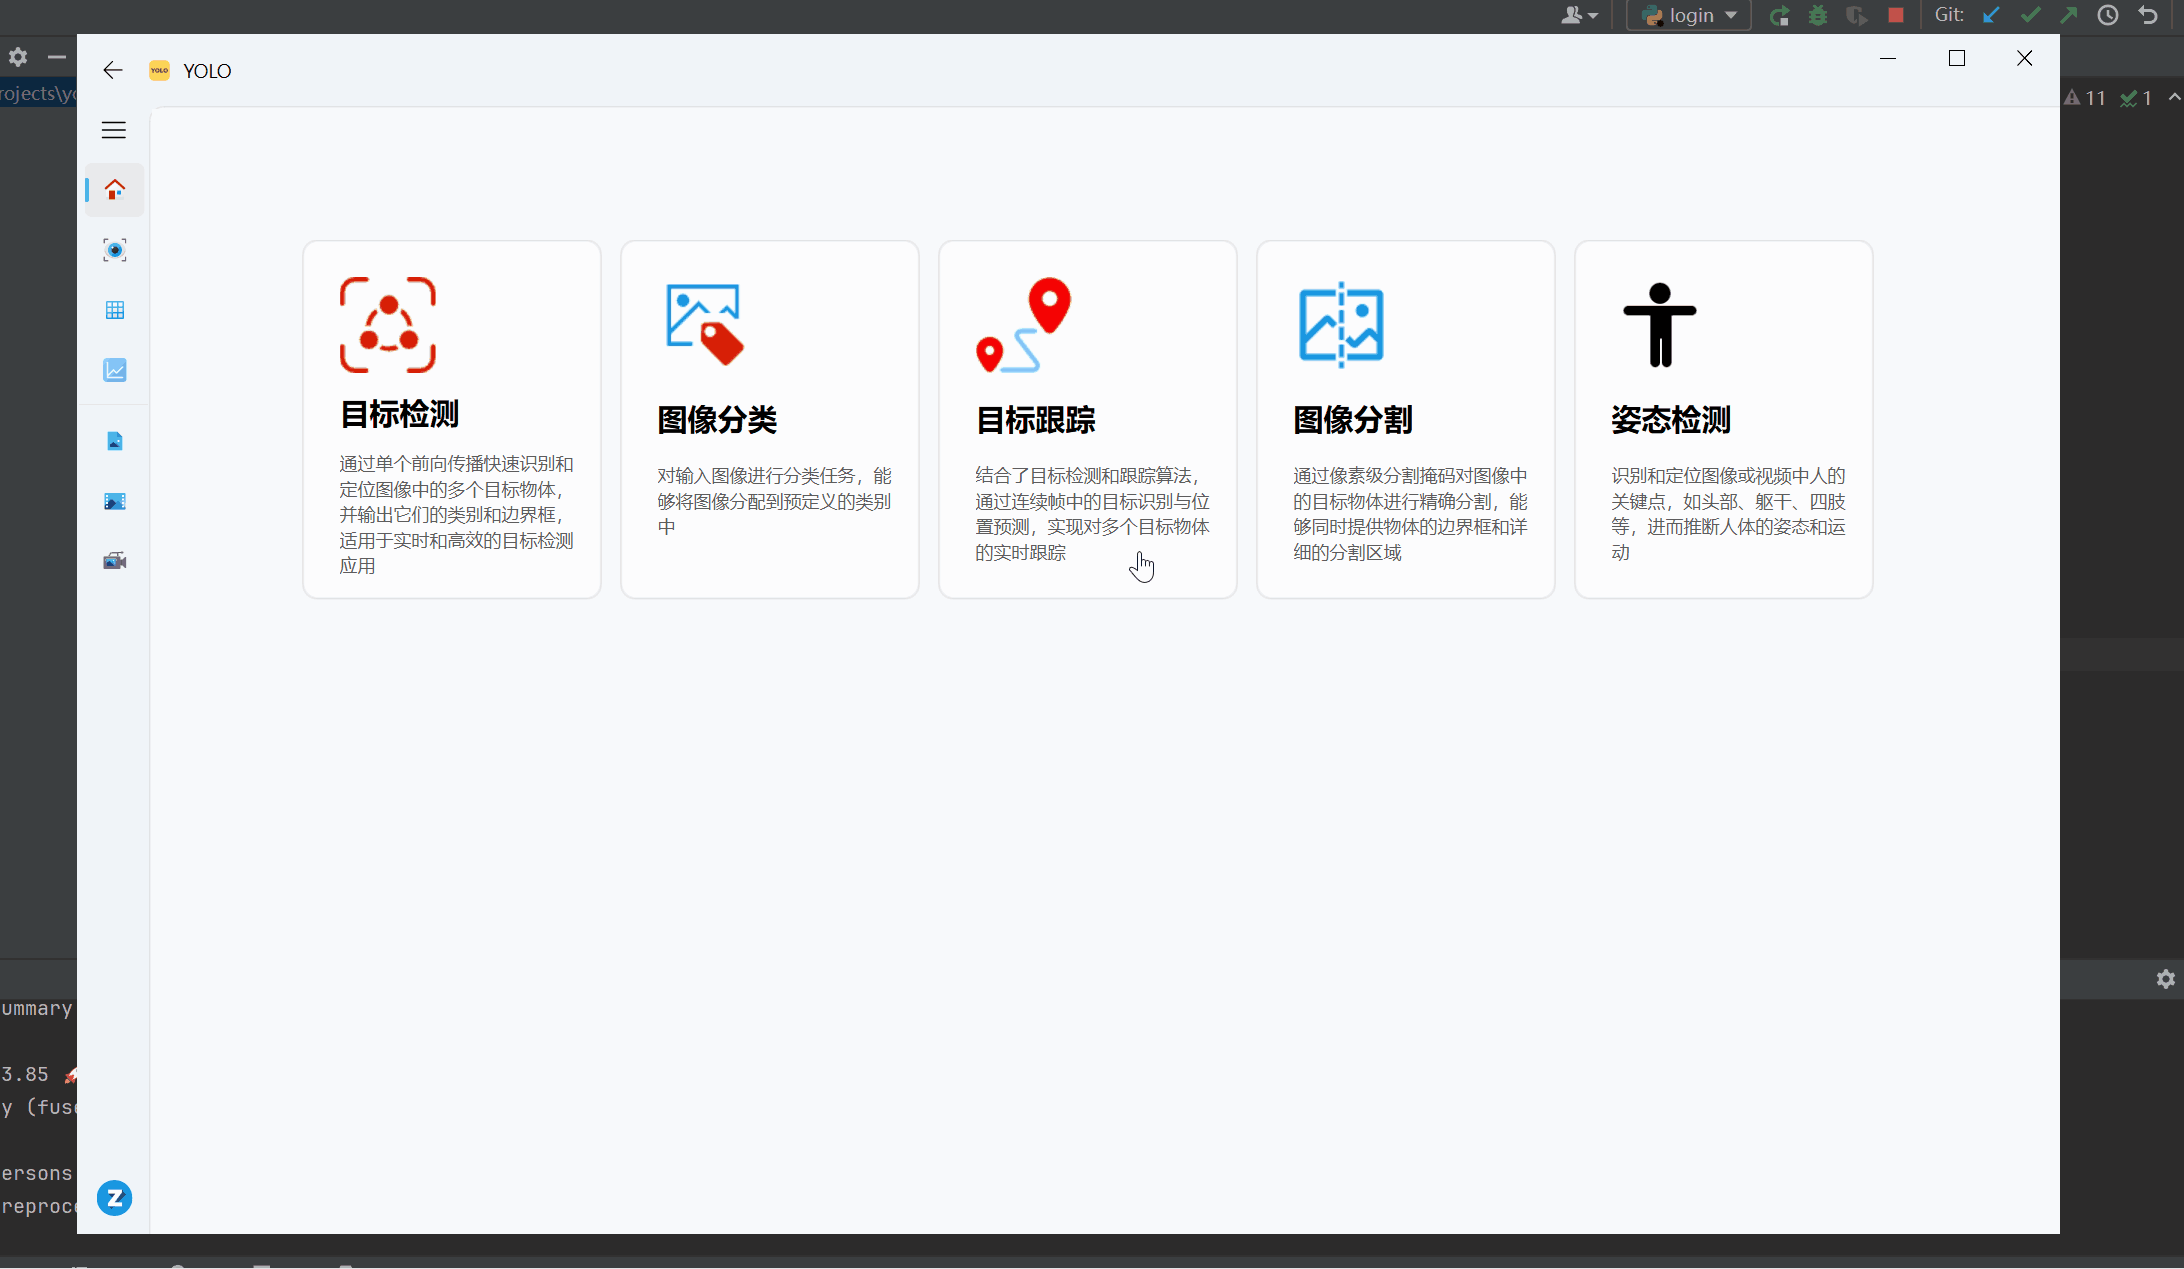The height and width of the screenshot is (1269, 2184).
Task: Open the eye detection page in sidebar
Action: click(x=115, y=250)
